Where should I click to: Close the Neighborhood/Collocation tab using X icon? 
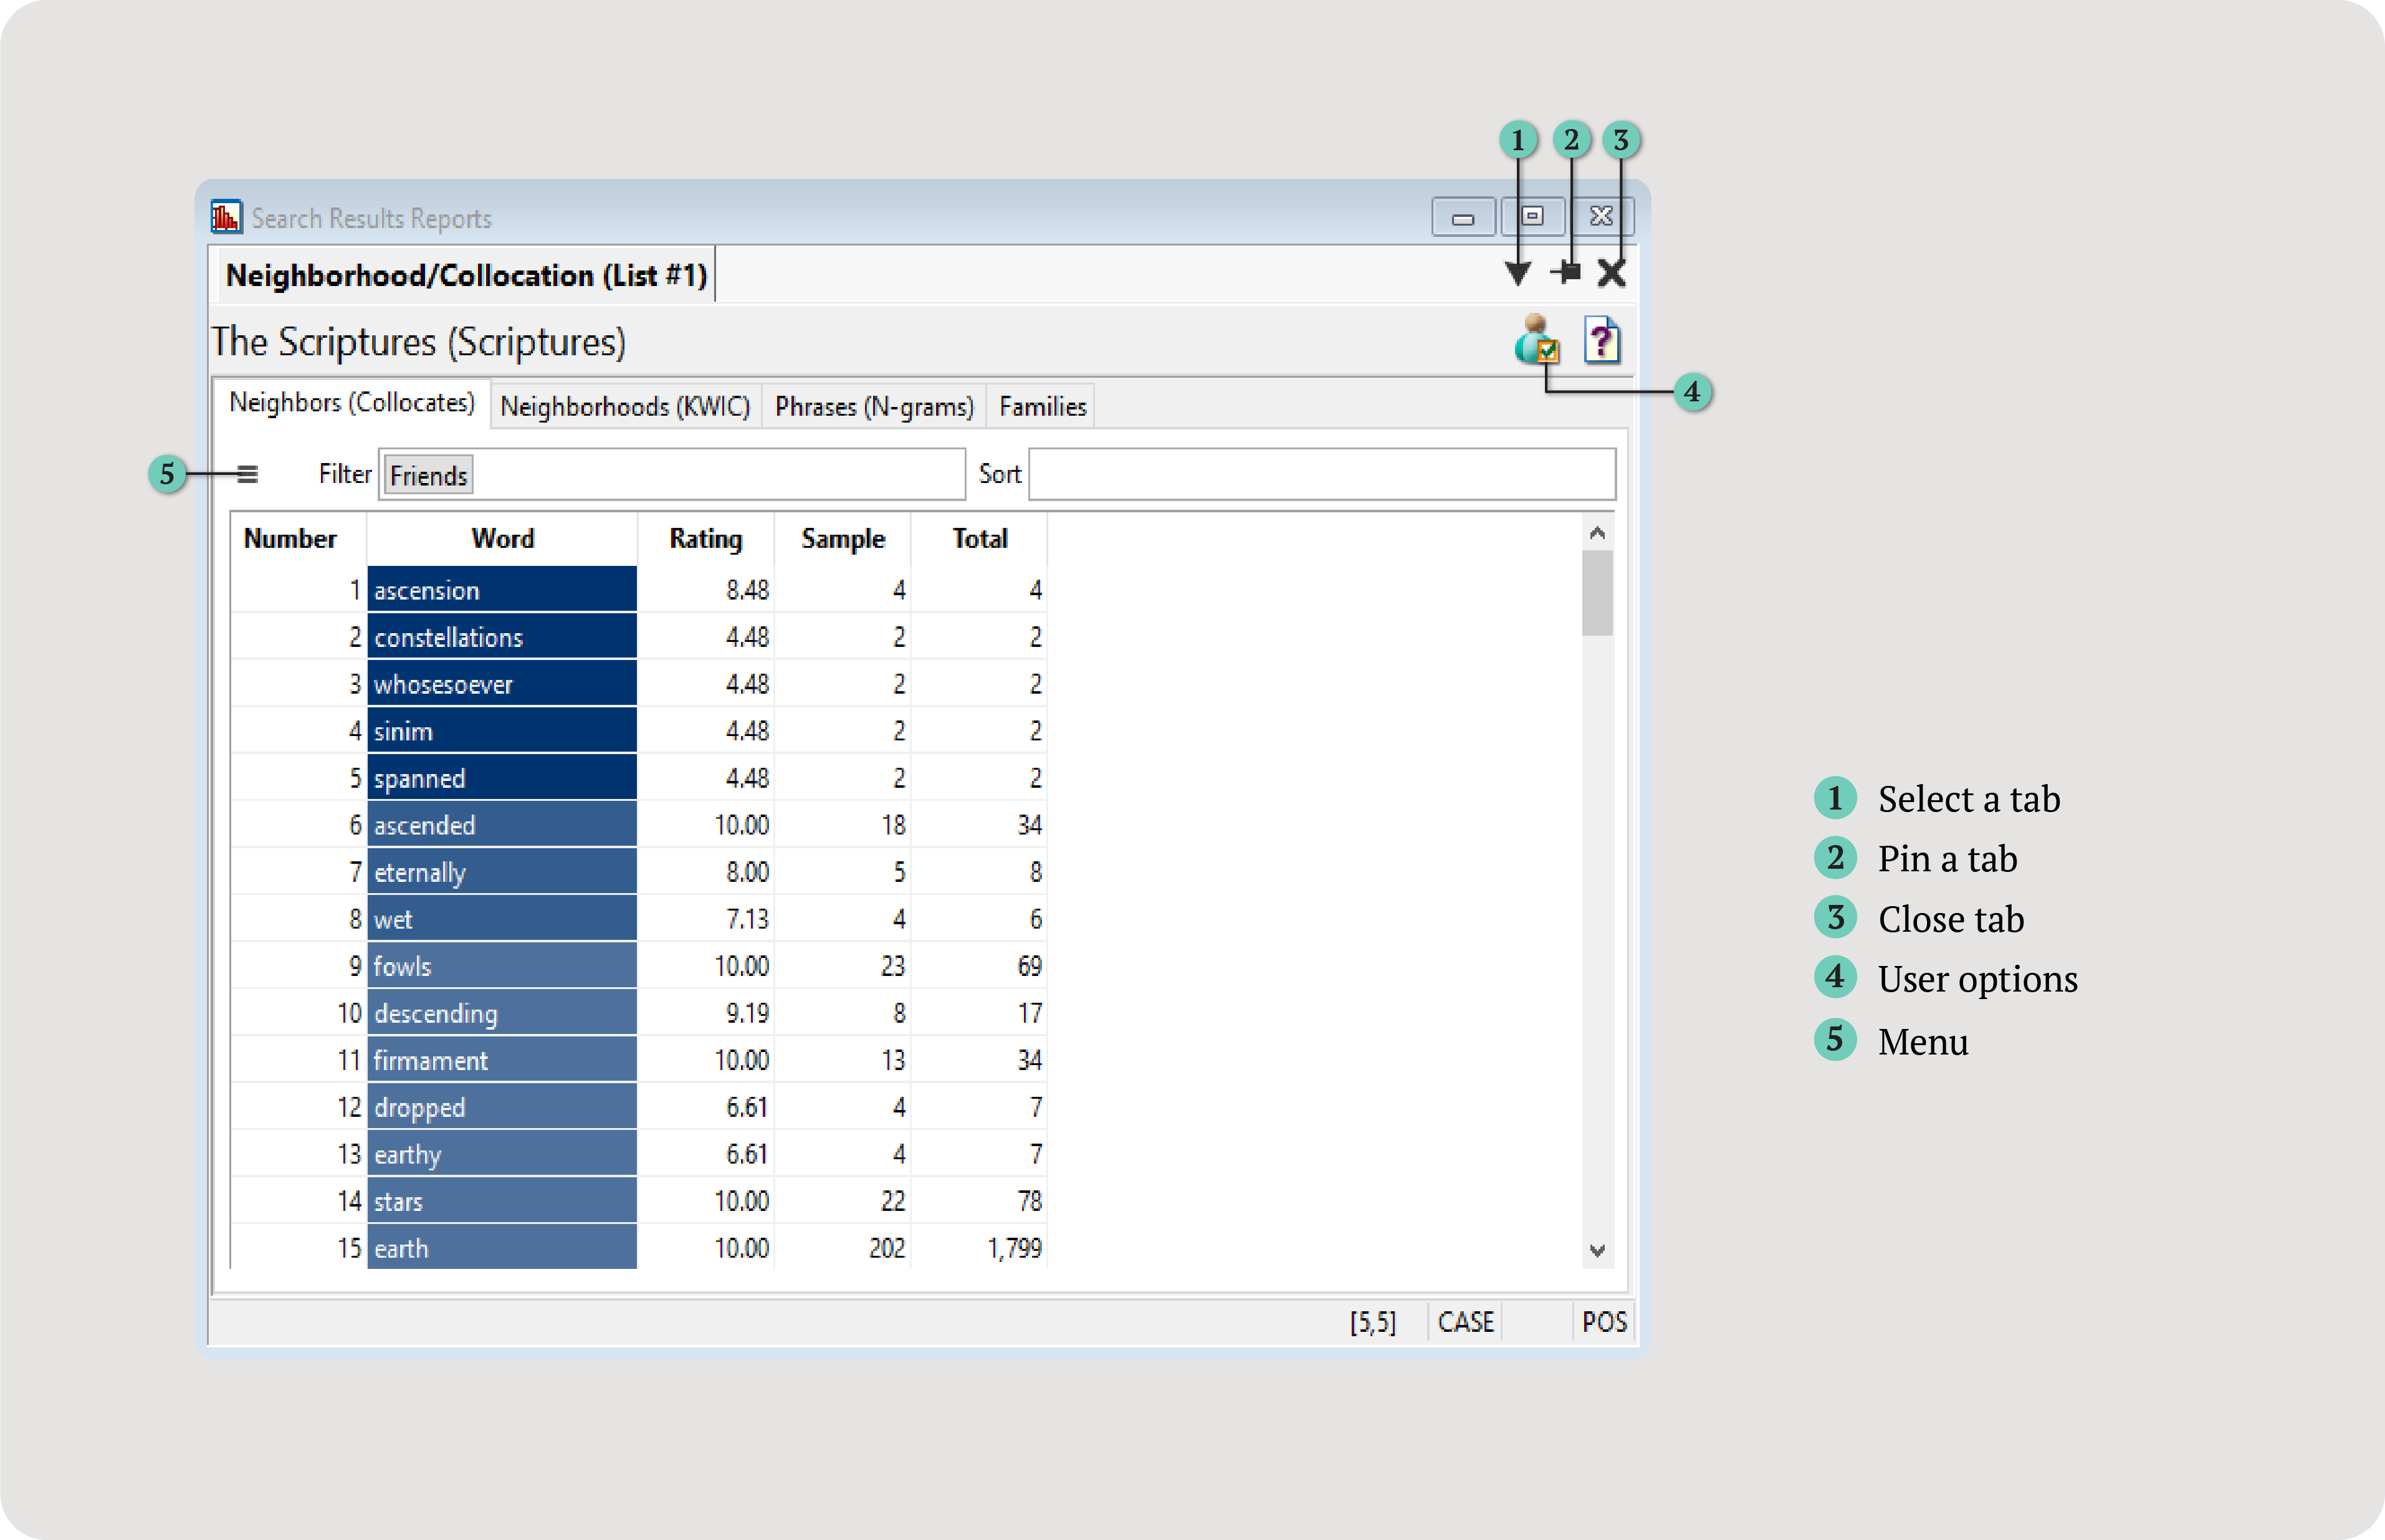click(x=1611, y=273)
